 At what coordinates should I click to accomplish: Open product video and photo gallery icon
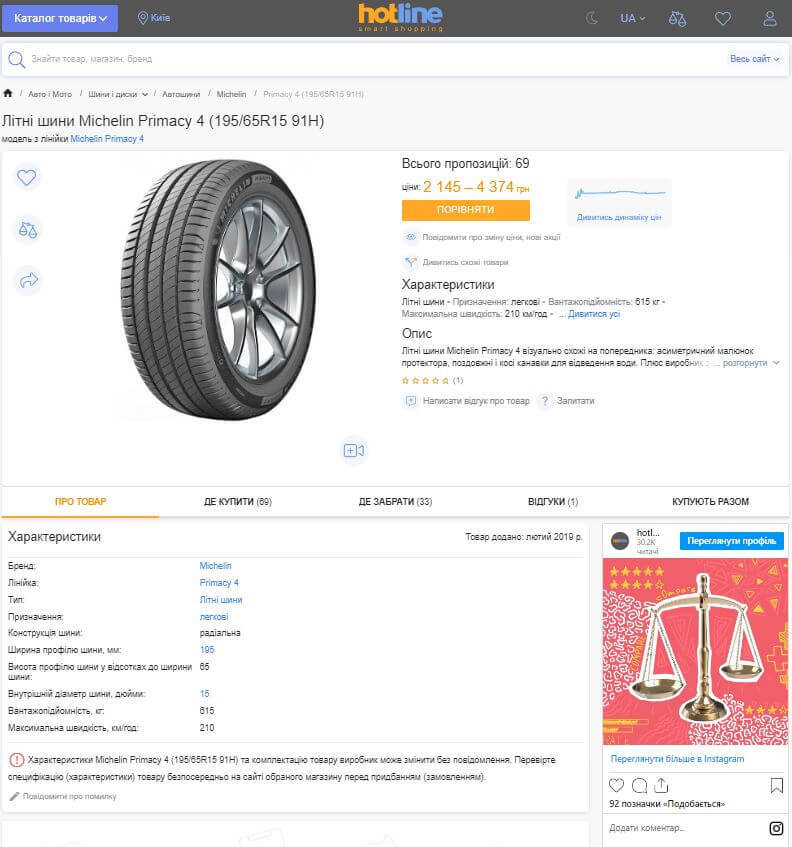click(353, 450)
